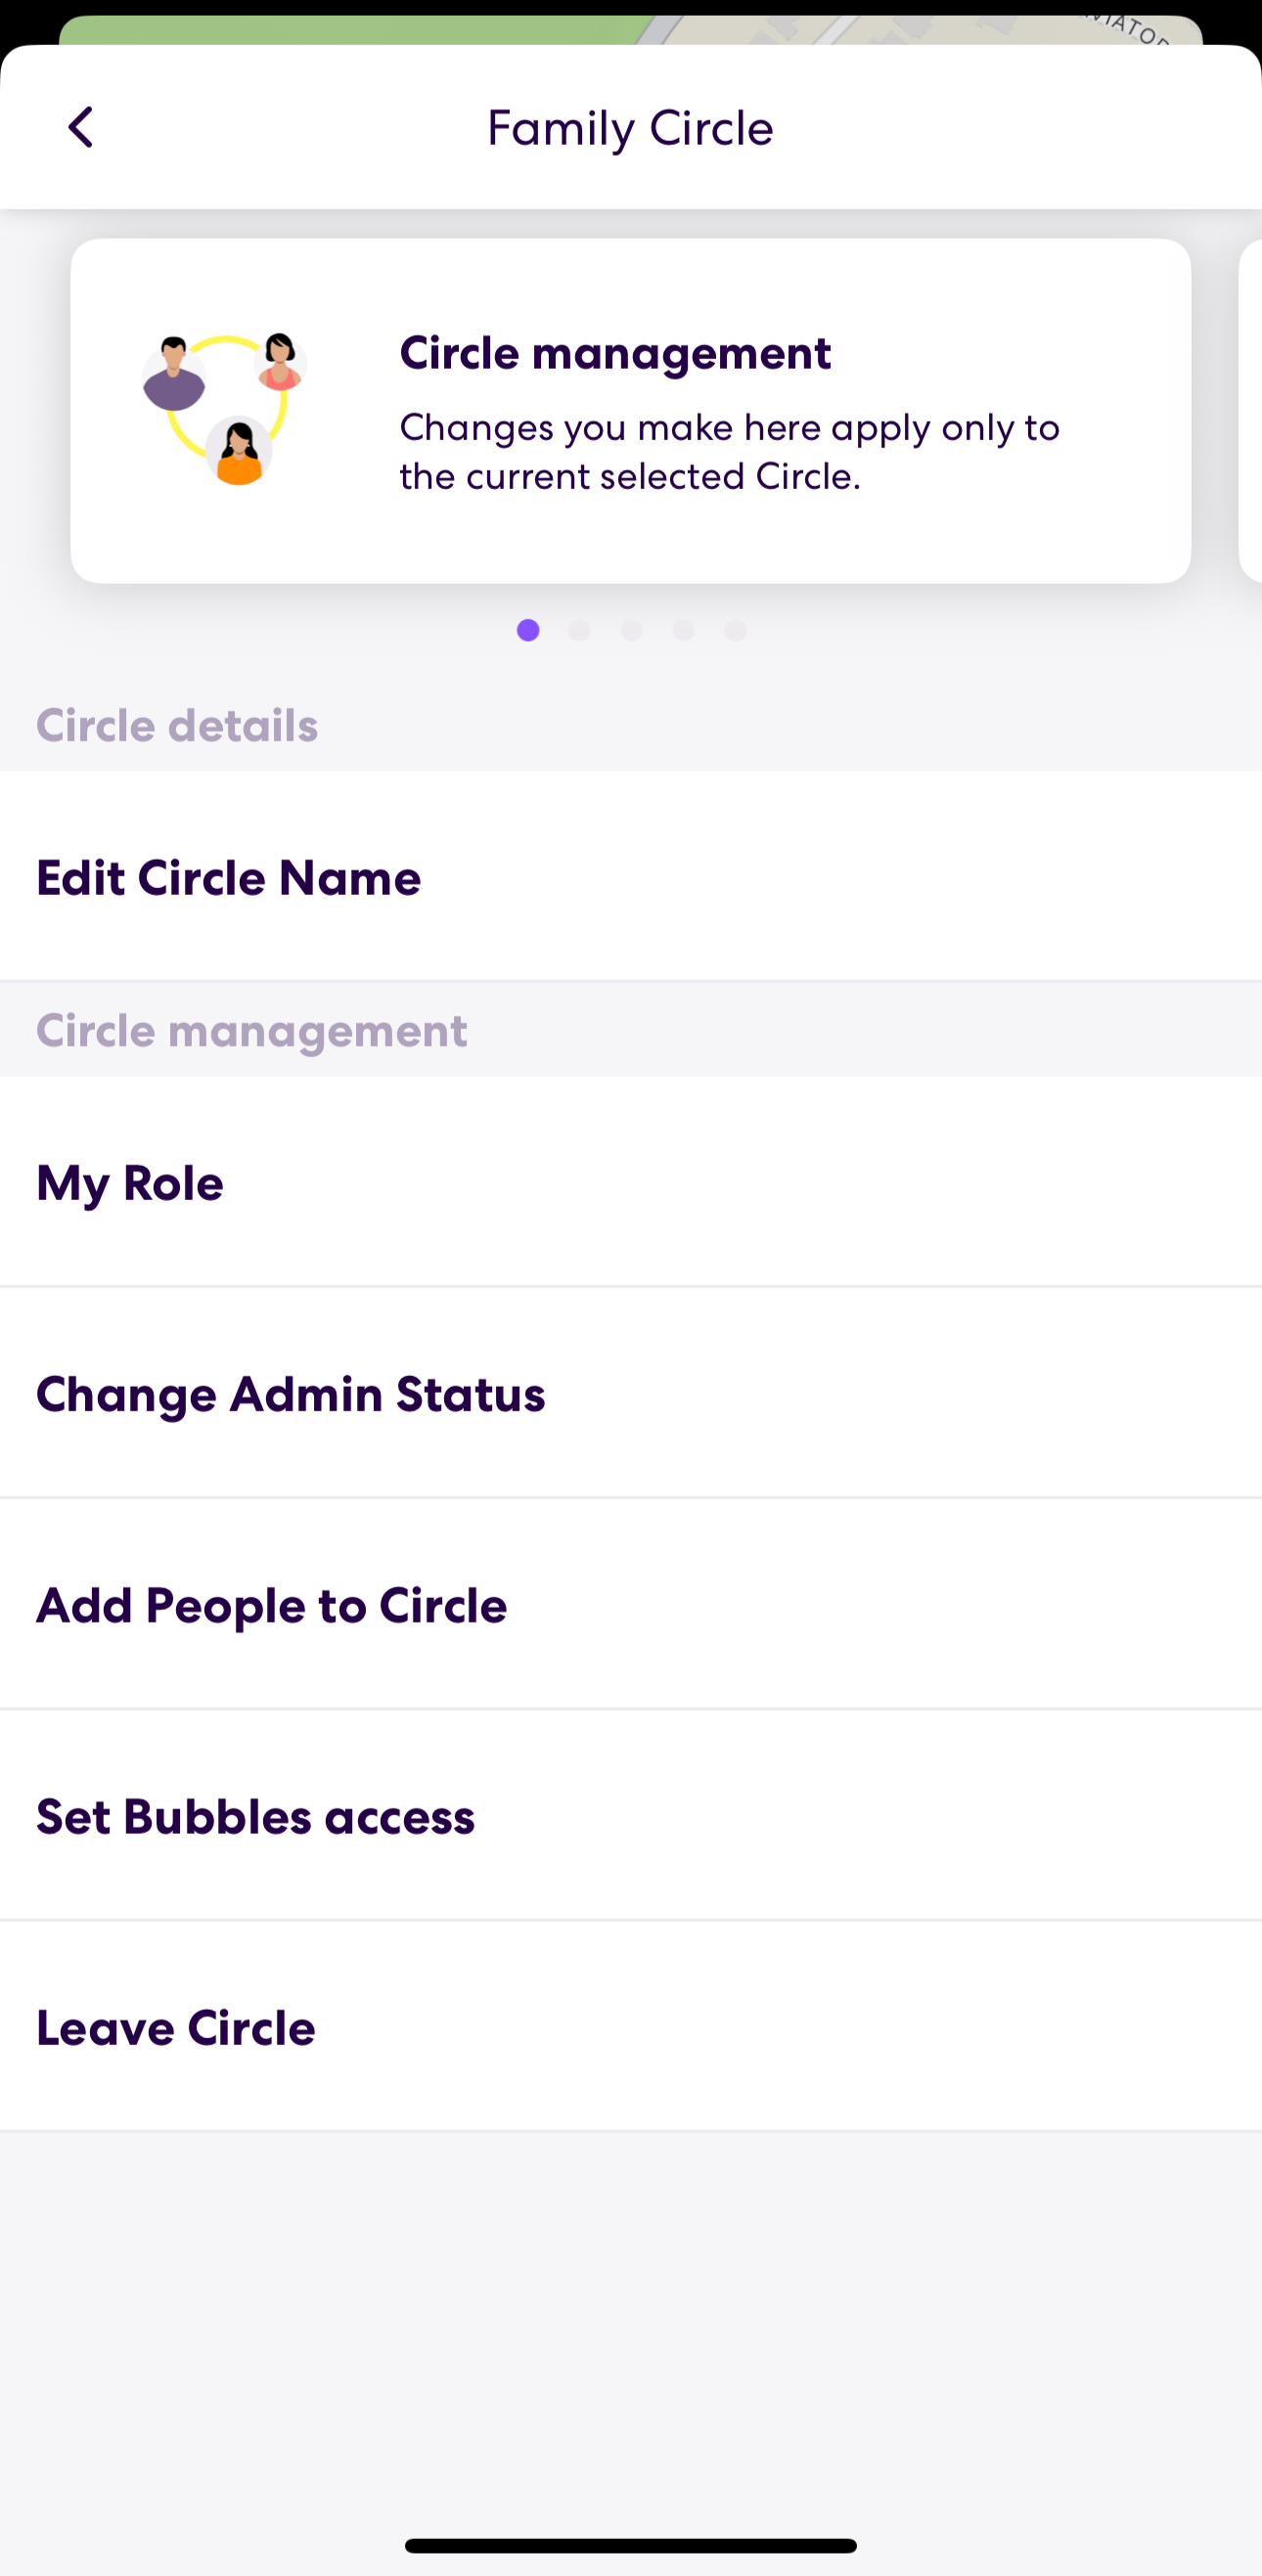Open the partially visible next card
The image size is (1262, 2576).
click(1251, 408)
